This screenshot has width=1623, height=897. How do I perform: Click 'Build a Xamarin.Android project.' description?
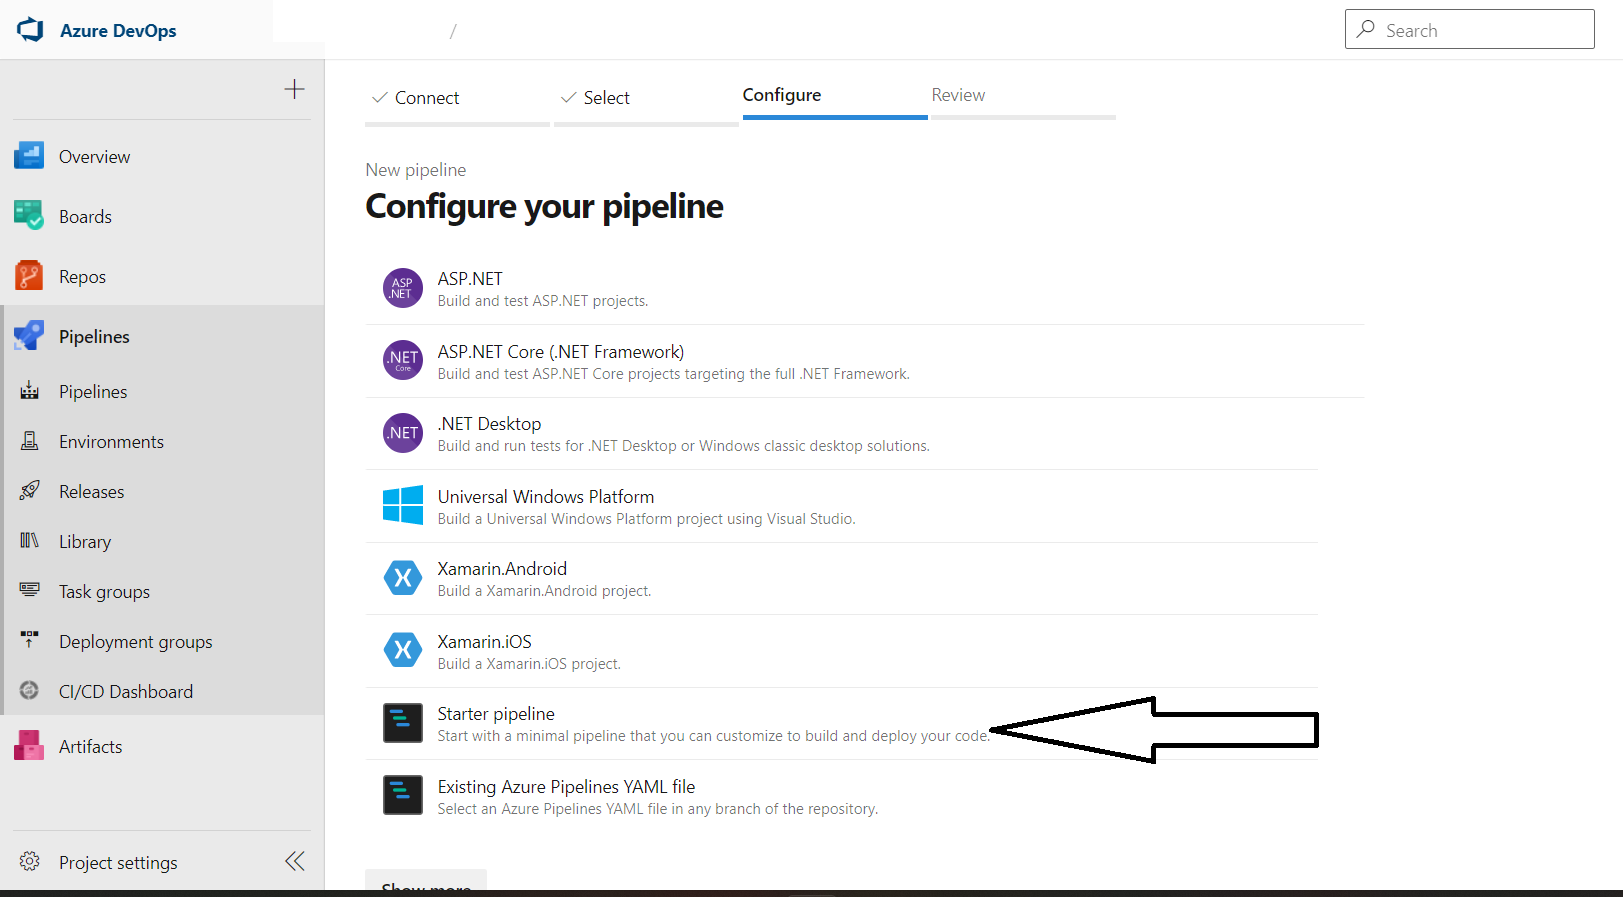coord(544,591)
